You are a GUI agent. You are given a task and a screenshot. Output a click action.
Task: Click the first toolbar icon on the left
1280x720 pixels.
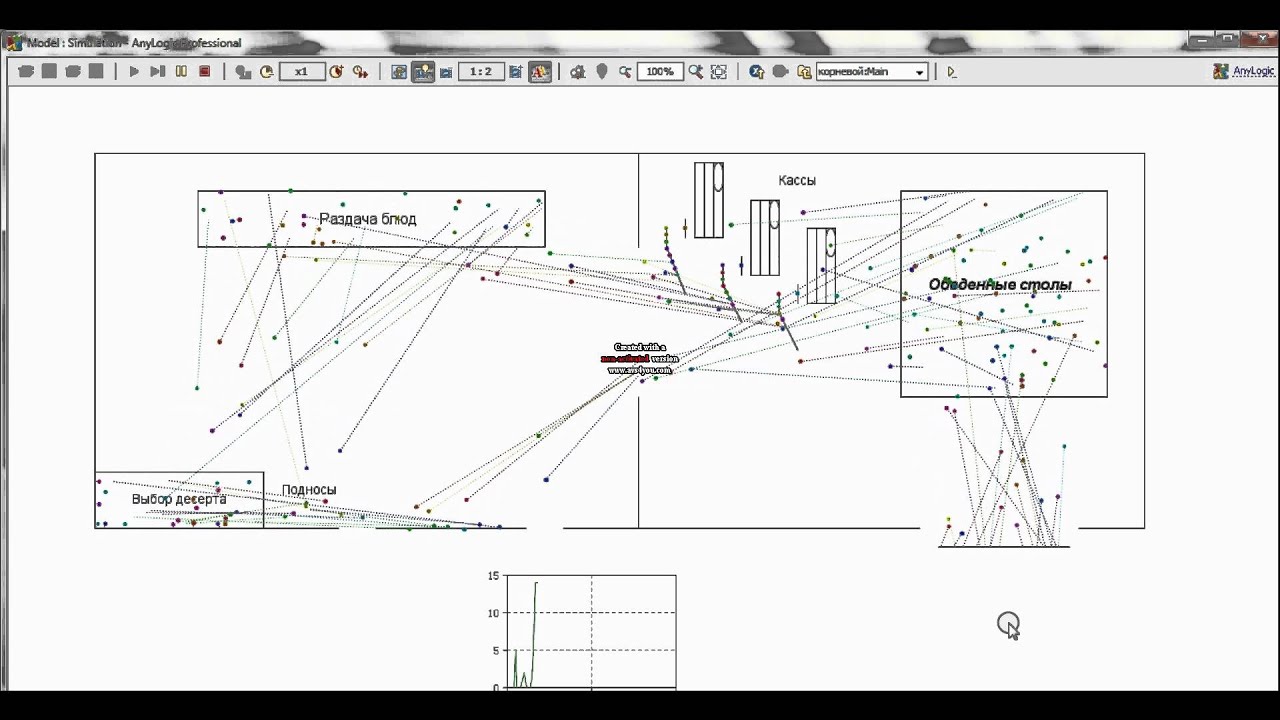coord(27,72)
